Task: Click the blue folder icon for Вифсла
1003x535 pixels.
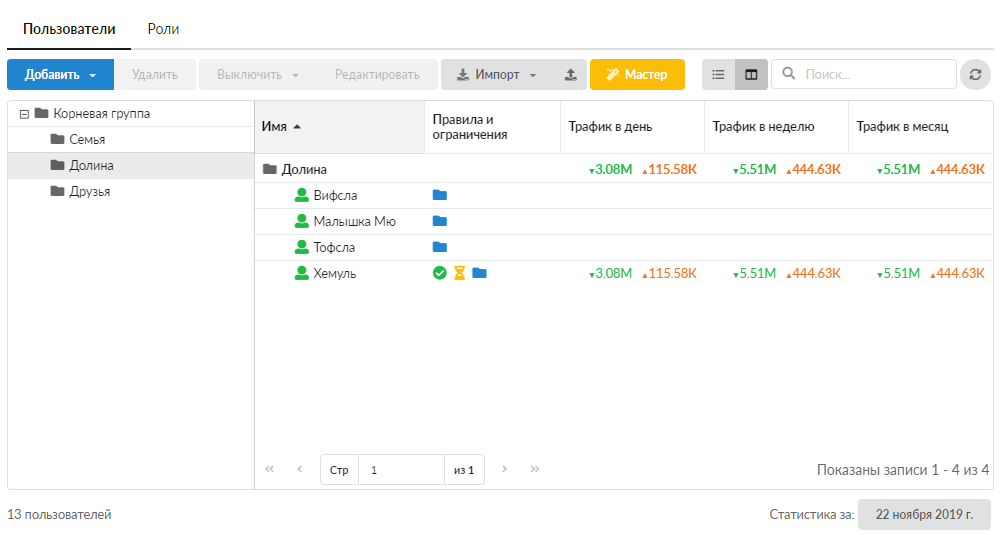Action: point(439,195)
